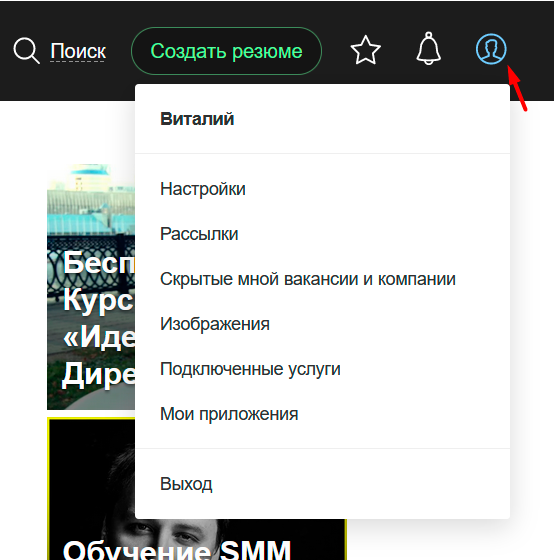Open the free course banner with embankment photo

(x=91, y=287)
